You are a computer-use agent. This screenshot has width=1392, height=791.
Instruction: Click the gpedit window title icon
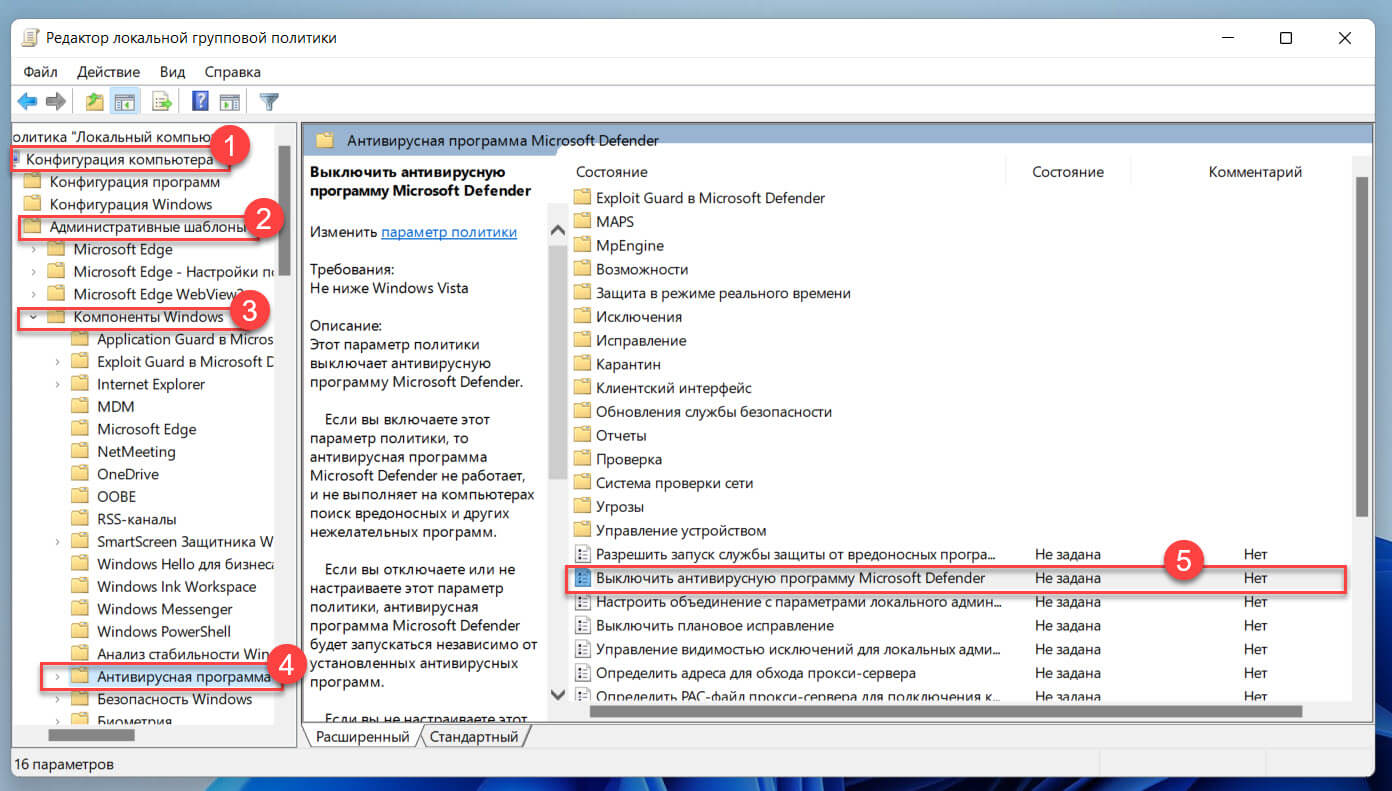click(x=30, y=38)
